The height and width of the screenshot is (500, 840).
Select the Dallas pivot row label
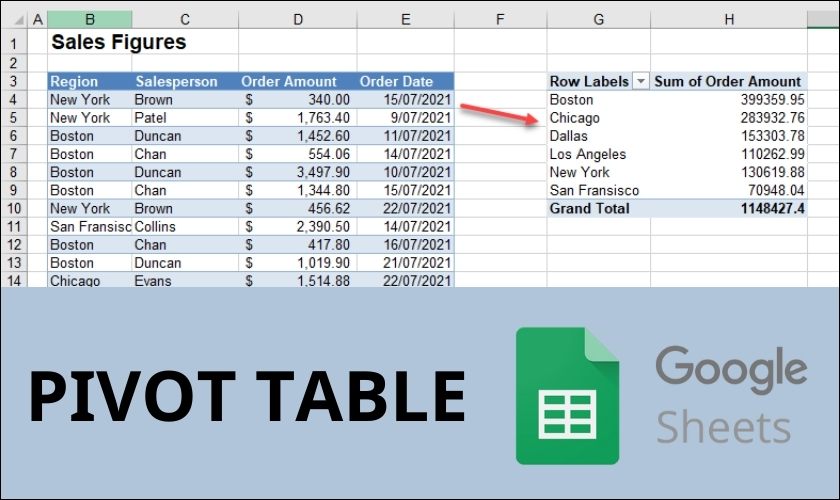click(598, 136)
